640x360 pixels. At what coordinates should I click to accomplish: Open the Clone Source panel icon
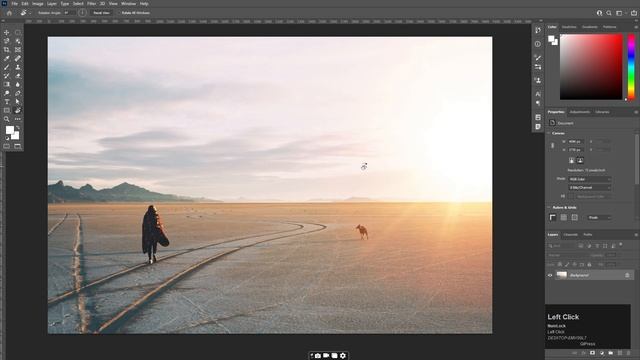tap(538, 80)
